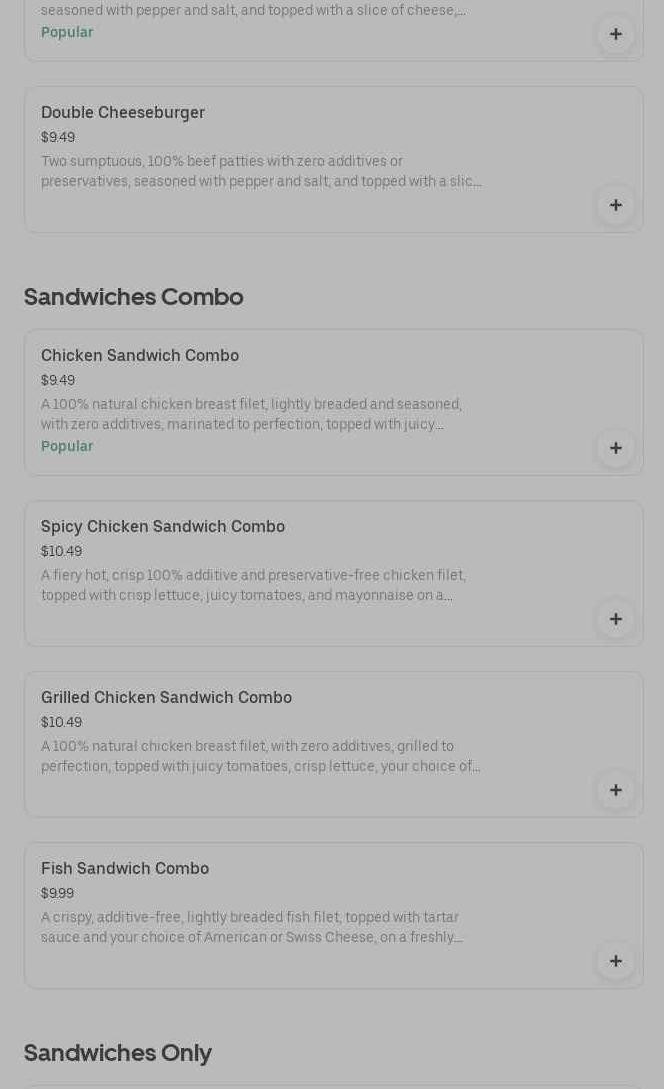664x1089 pixels.
Task: Add Fish Sandwich Combo with plus icon
Action: pos(615,961)
